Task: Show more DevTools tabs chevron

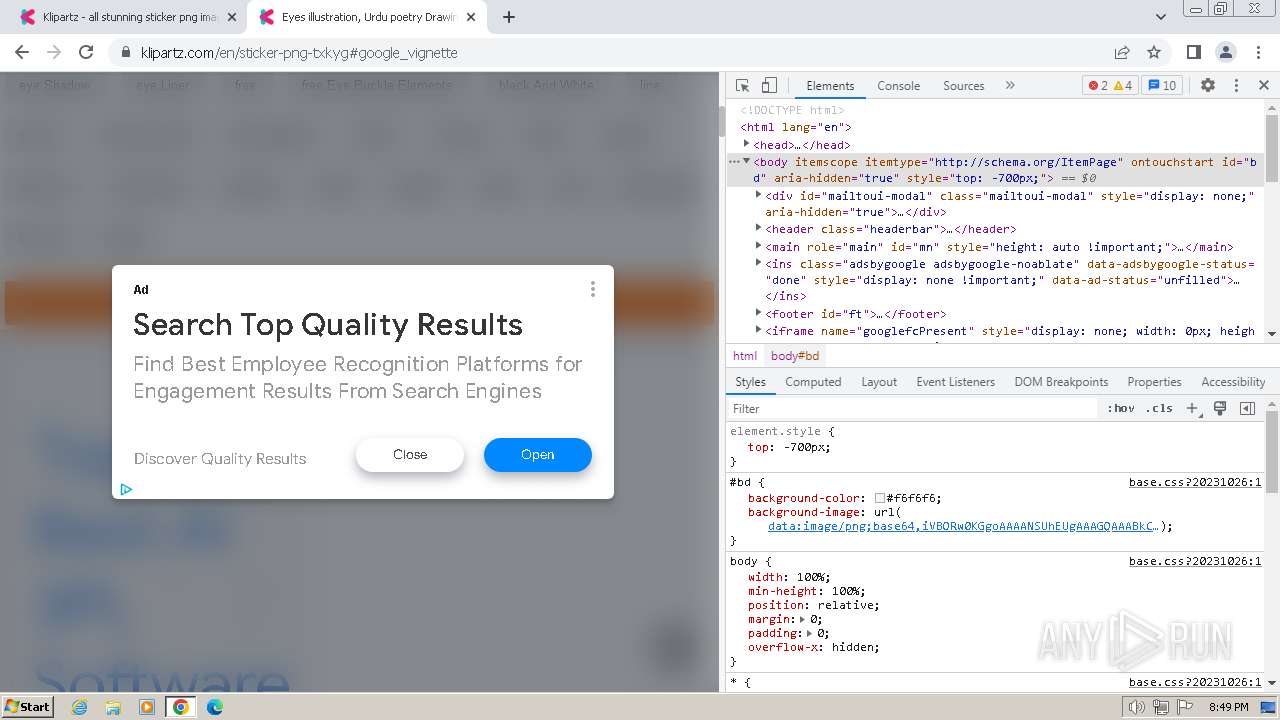Action: pos(1010,86)
